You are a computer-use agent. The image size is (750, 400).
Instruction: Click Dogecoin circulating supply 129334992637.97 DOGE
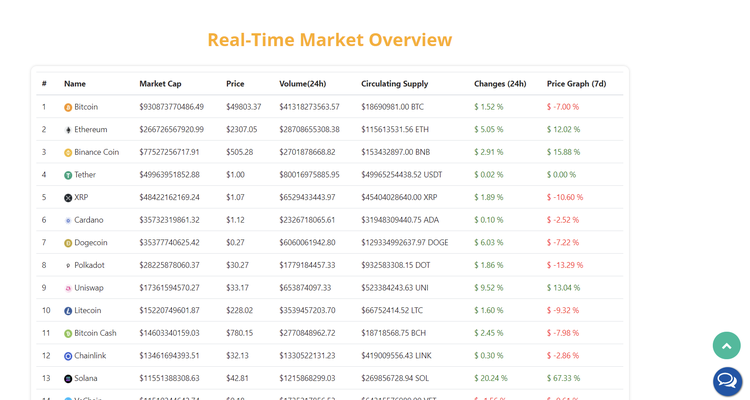coord(405,243)
